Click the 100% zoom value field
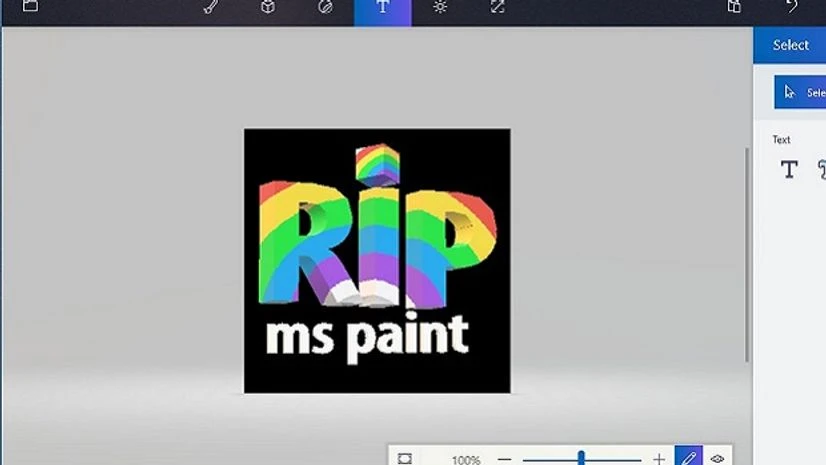 pos(465,460)
